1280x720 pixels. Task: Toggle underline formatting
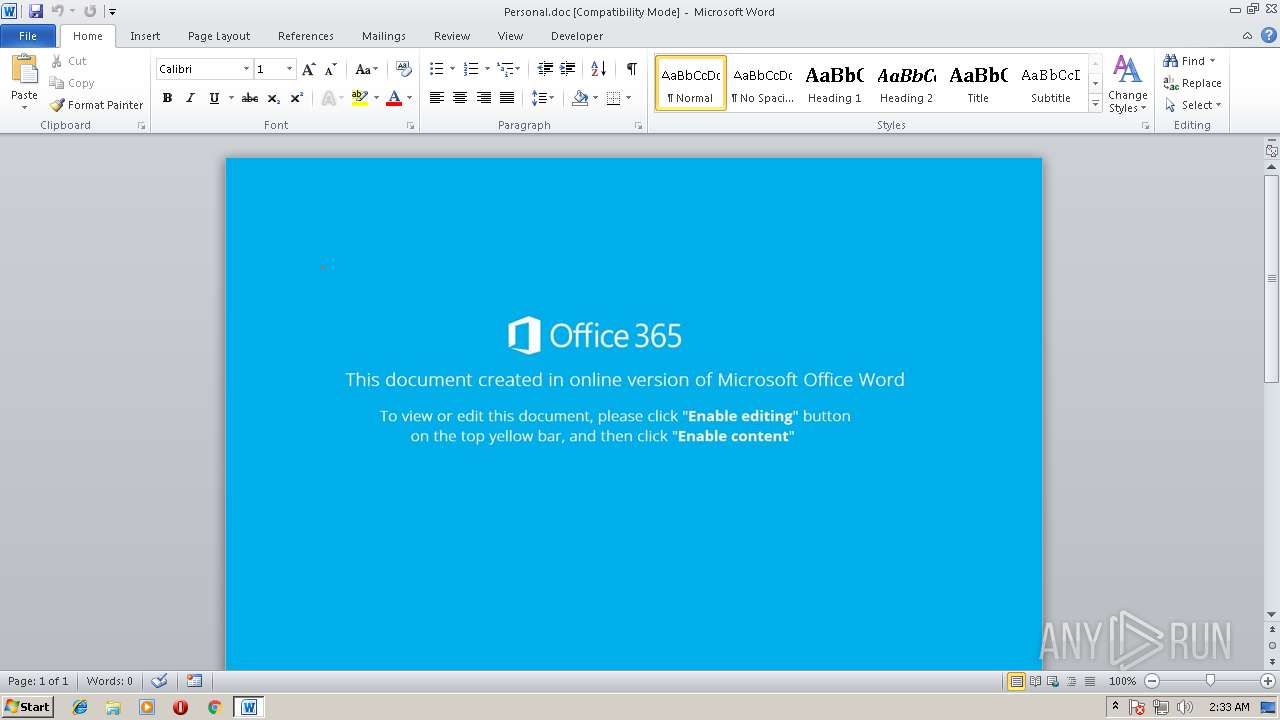click(x=214, y=98)
